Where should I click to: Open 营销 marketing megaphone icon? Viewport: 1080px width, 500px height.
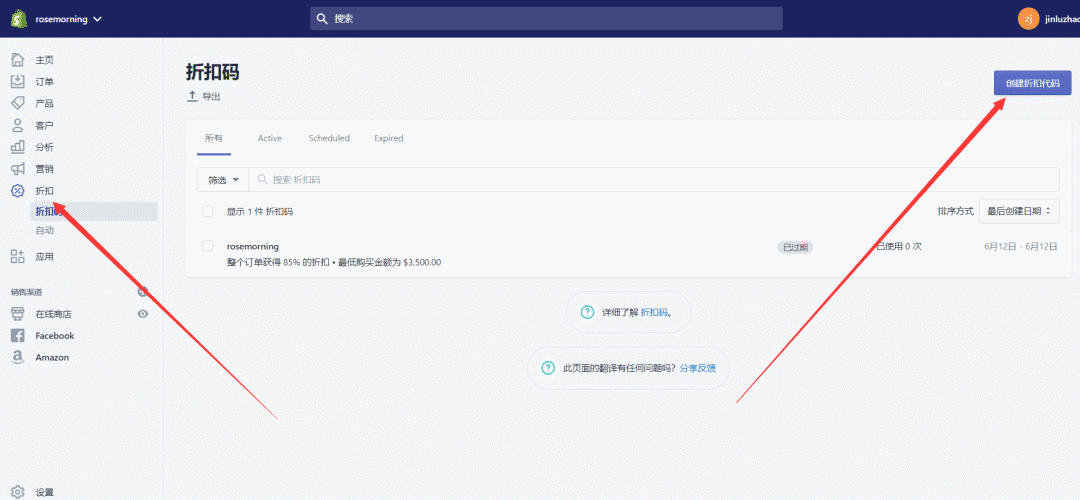[18, 169]
